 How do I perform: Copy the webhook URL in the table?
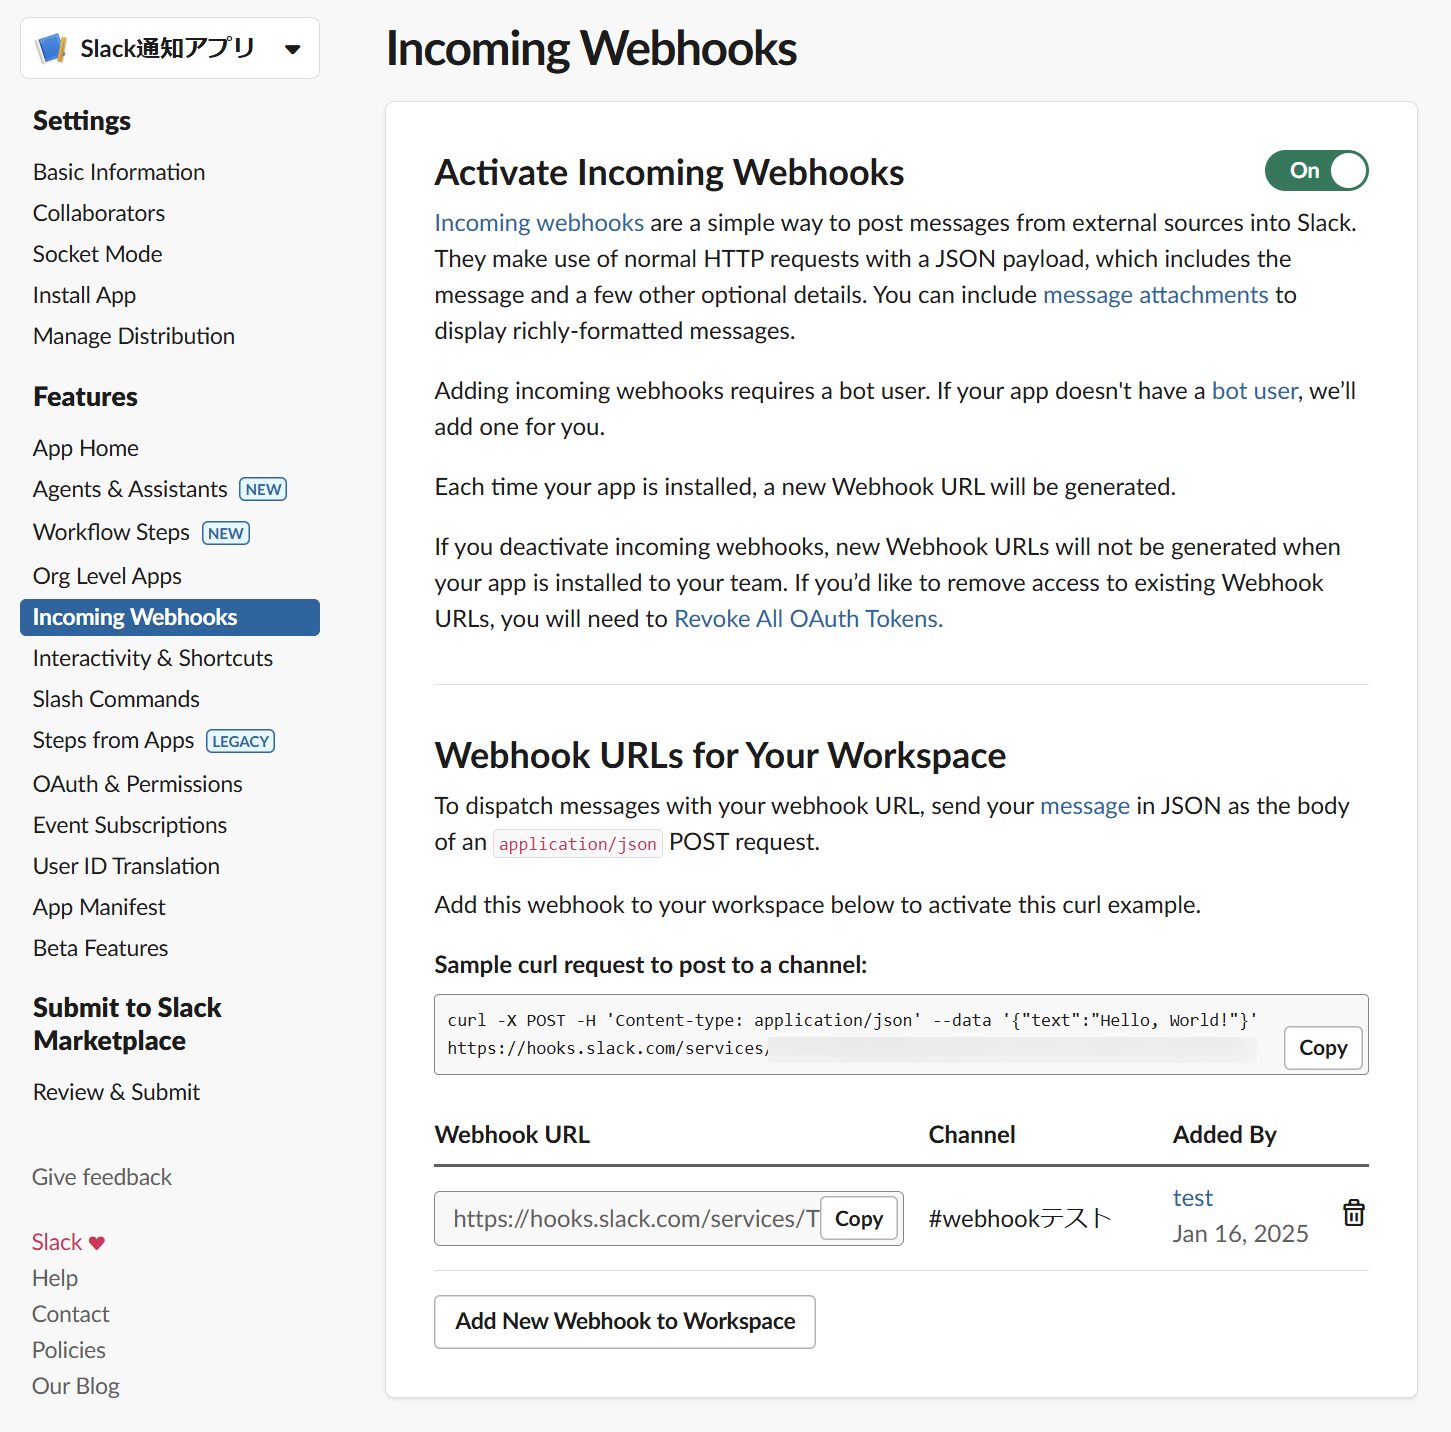point(859,1218)
